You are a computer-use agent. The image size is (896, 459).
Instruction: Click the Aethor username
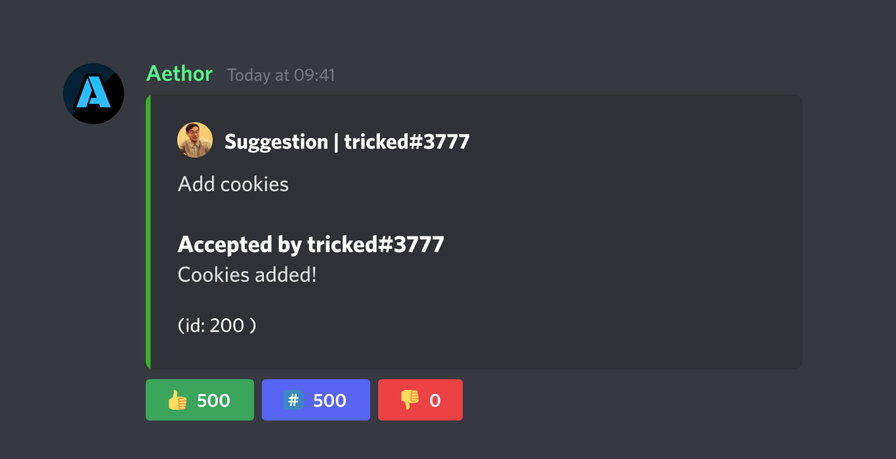coord(179,74)
